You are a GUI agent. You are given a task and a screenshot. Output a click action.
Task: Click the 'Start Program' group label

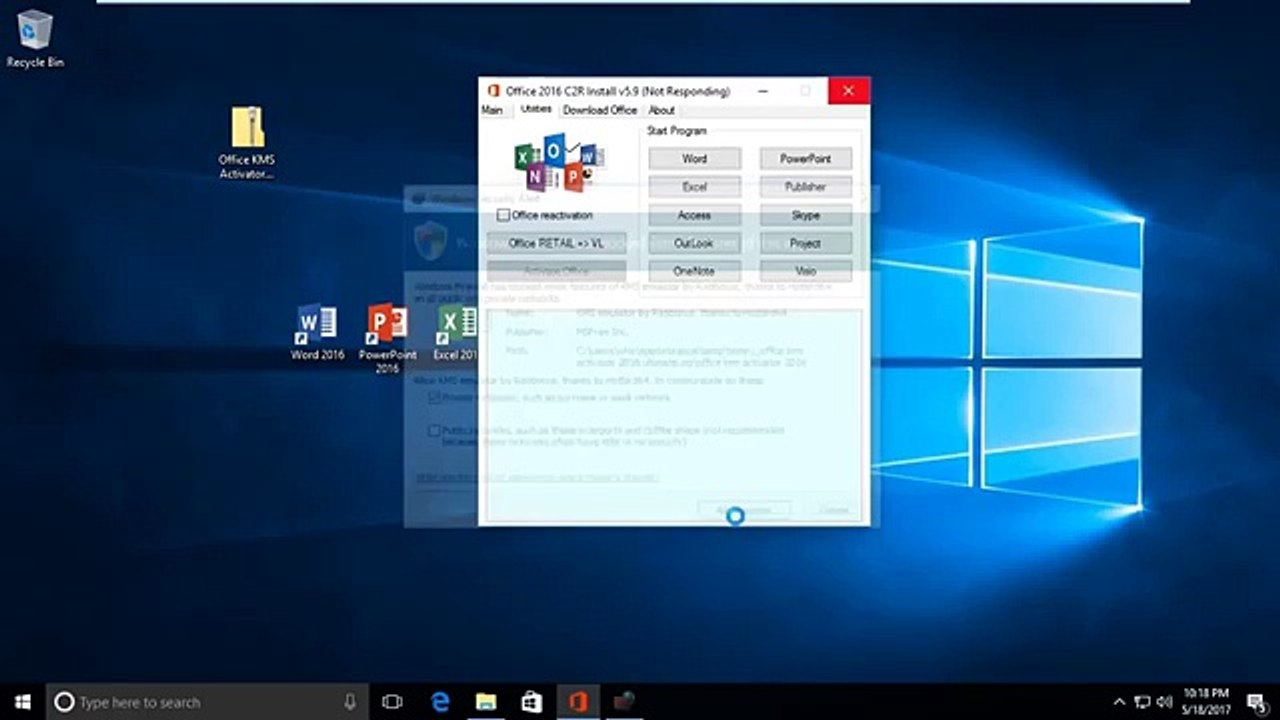pos(677,131)
